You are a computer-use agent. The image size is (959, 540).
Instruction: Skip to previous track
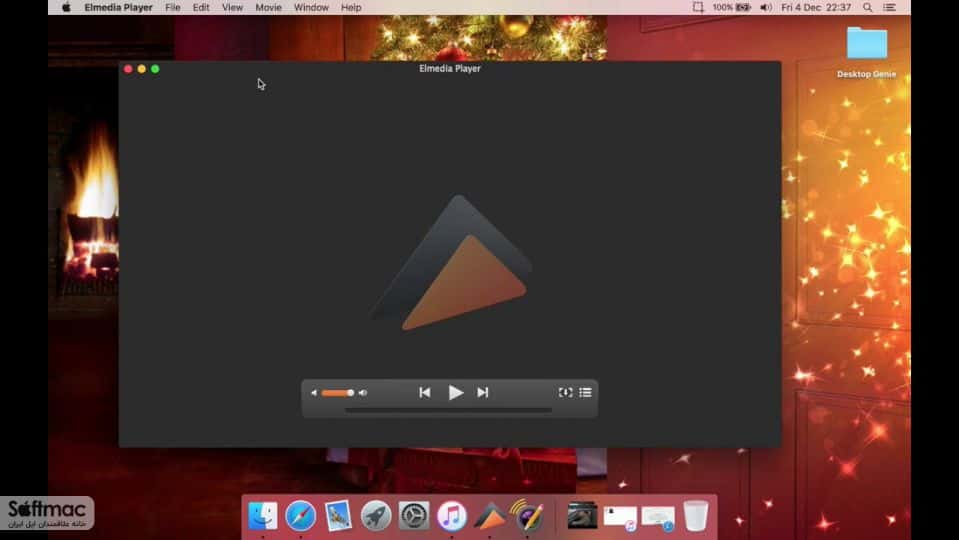coord(424,393)
